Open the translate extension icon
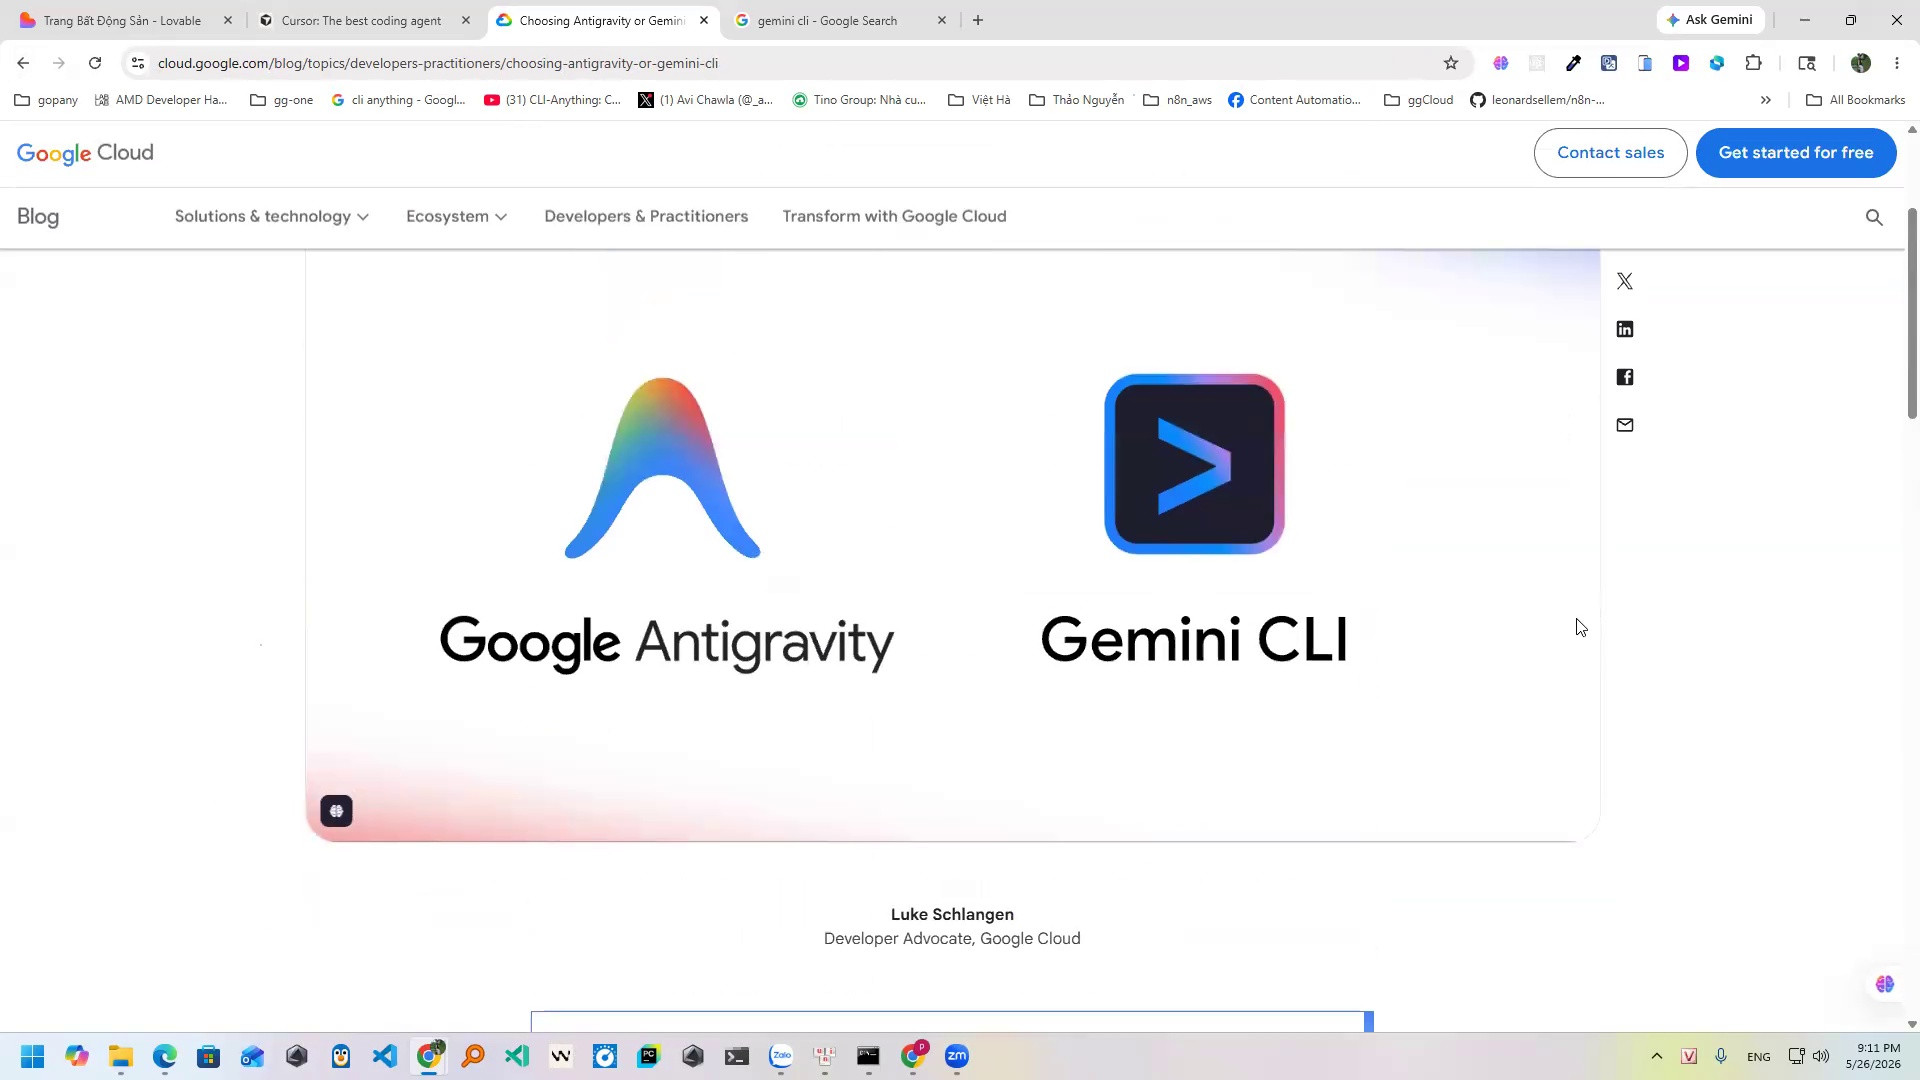 1609,63
